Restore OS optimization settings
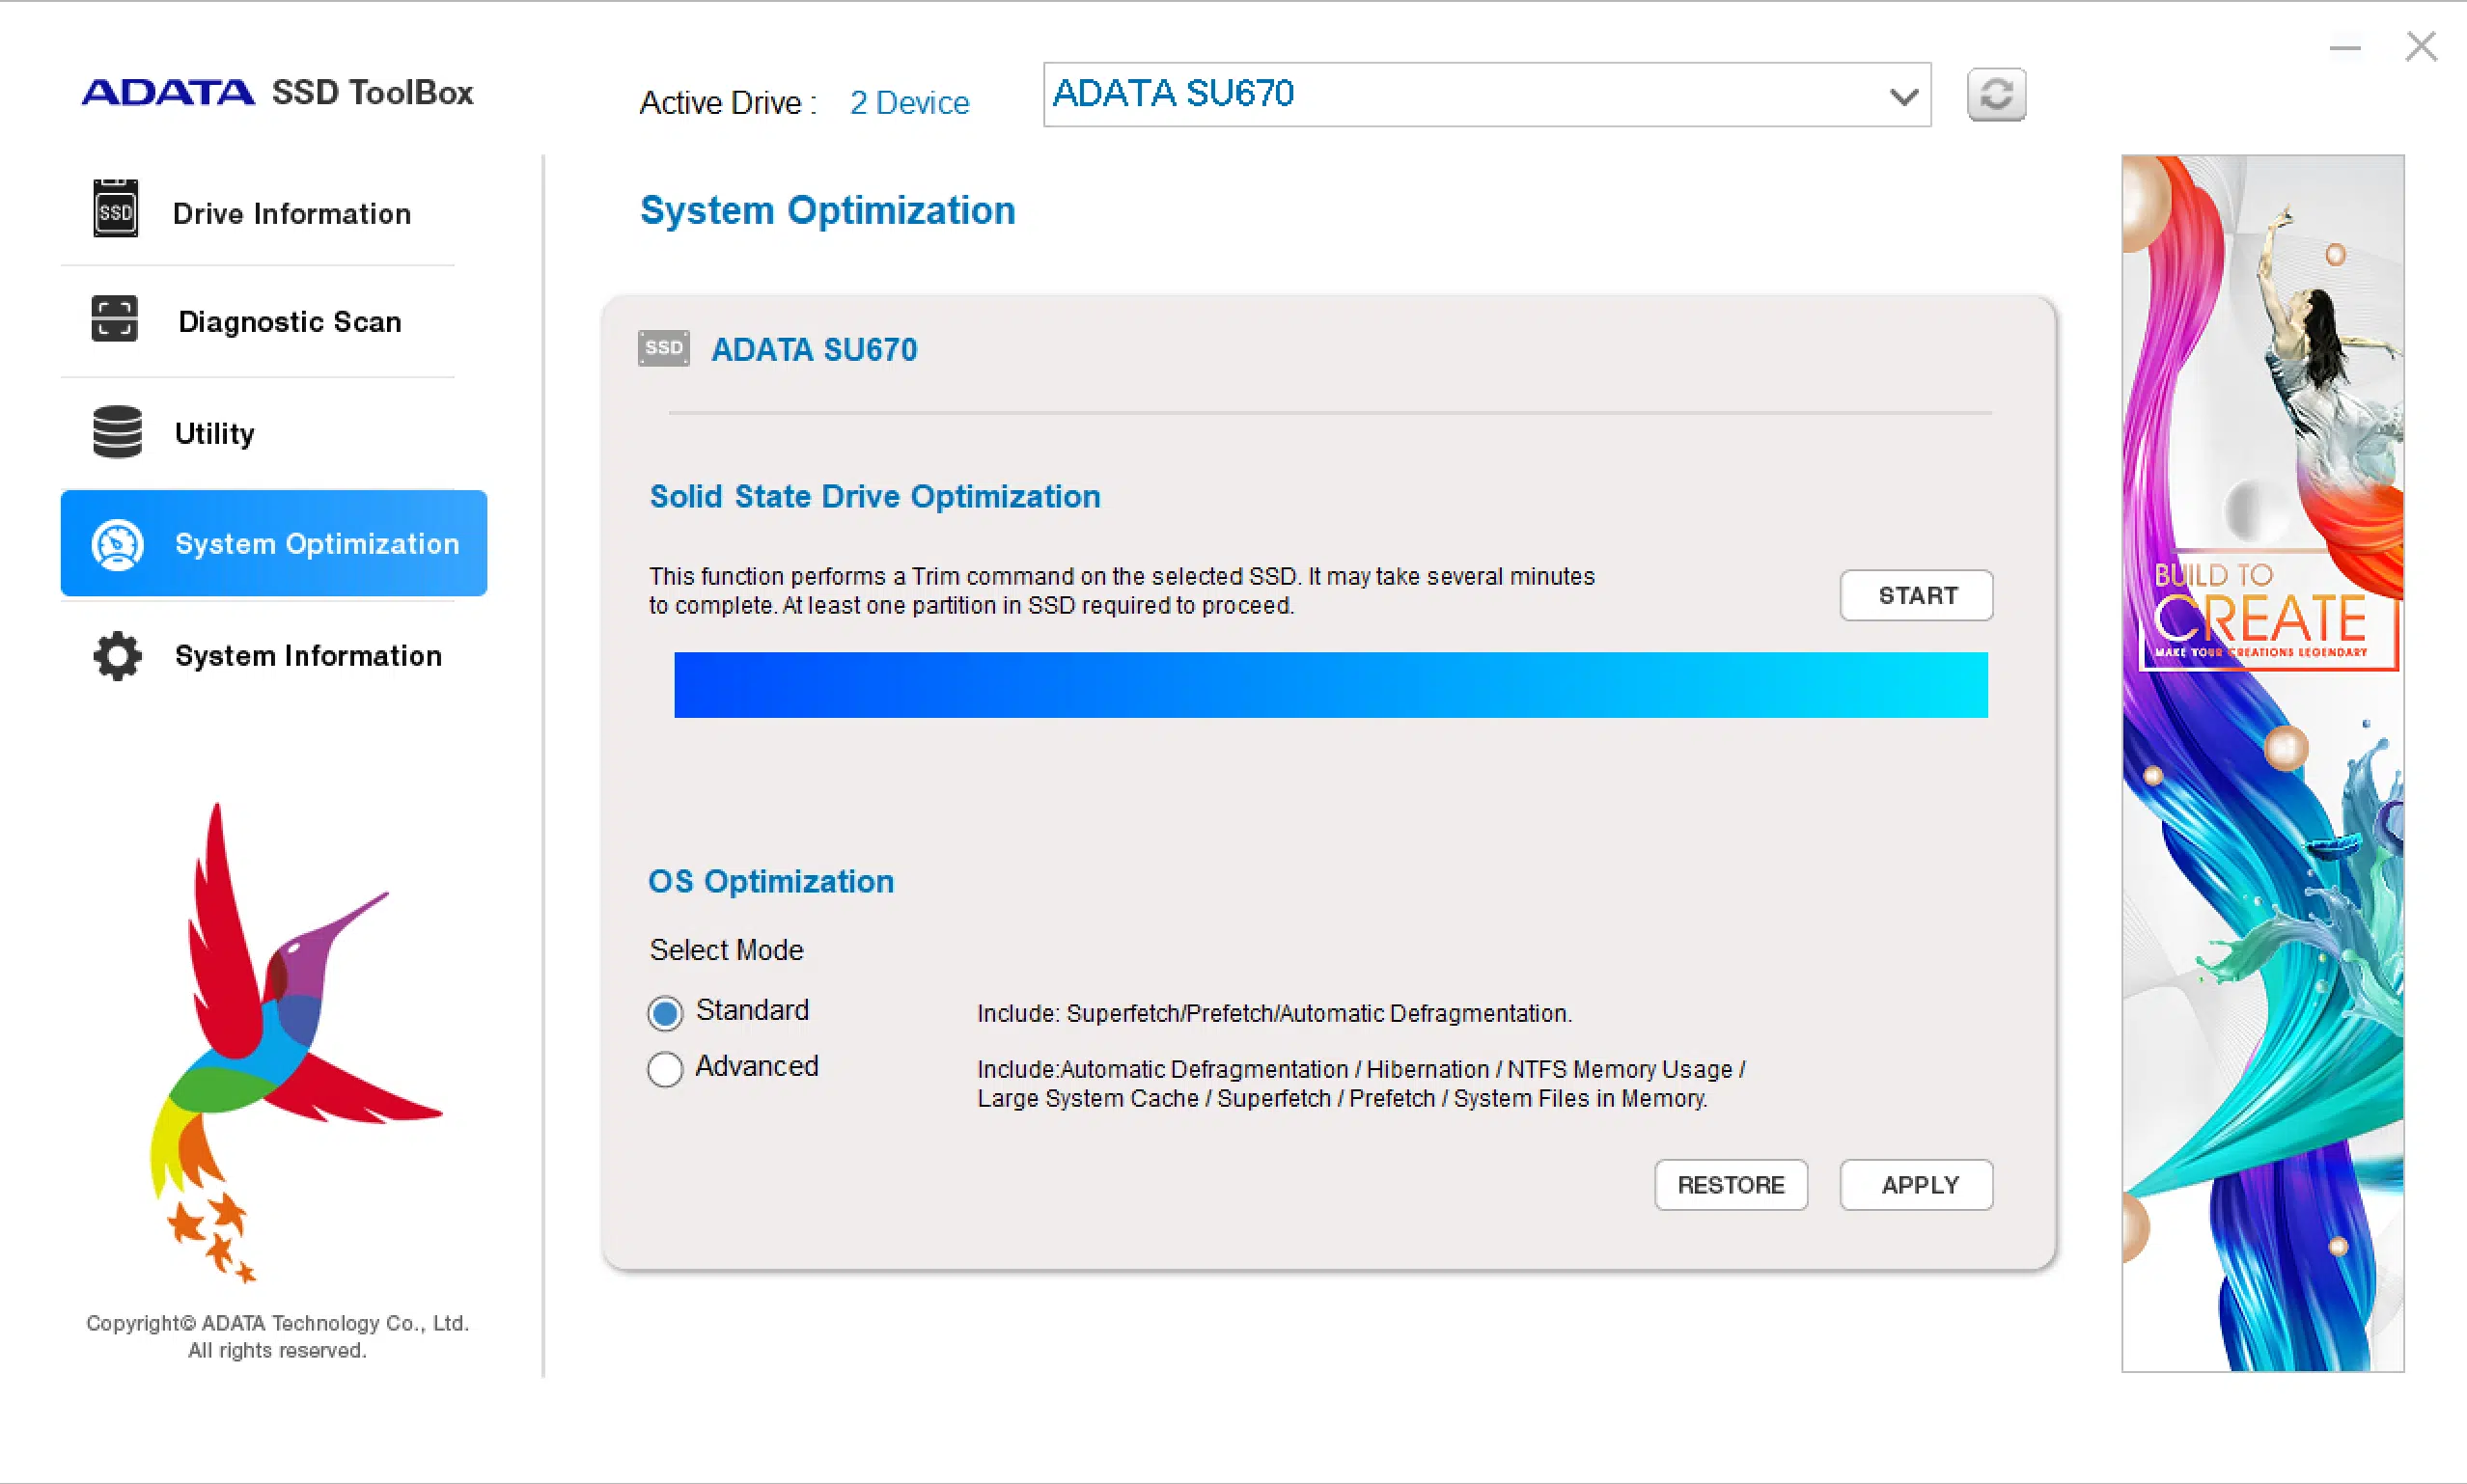Screen dimensions: 2467x1484 click(x=1731, y=1185)
